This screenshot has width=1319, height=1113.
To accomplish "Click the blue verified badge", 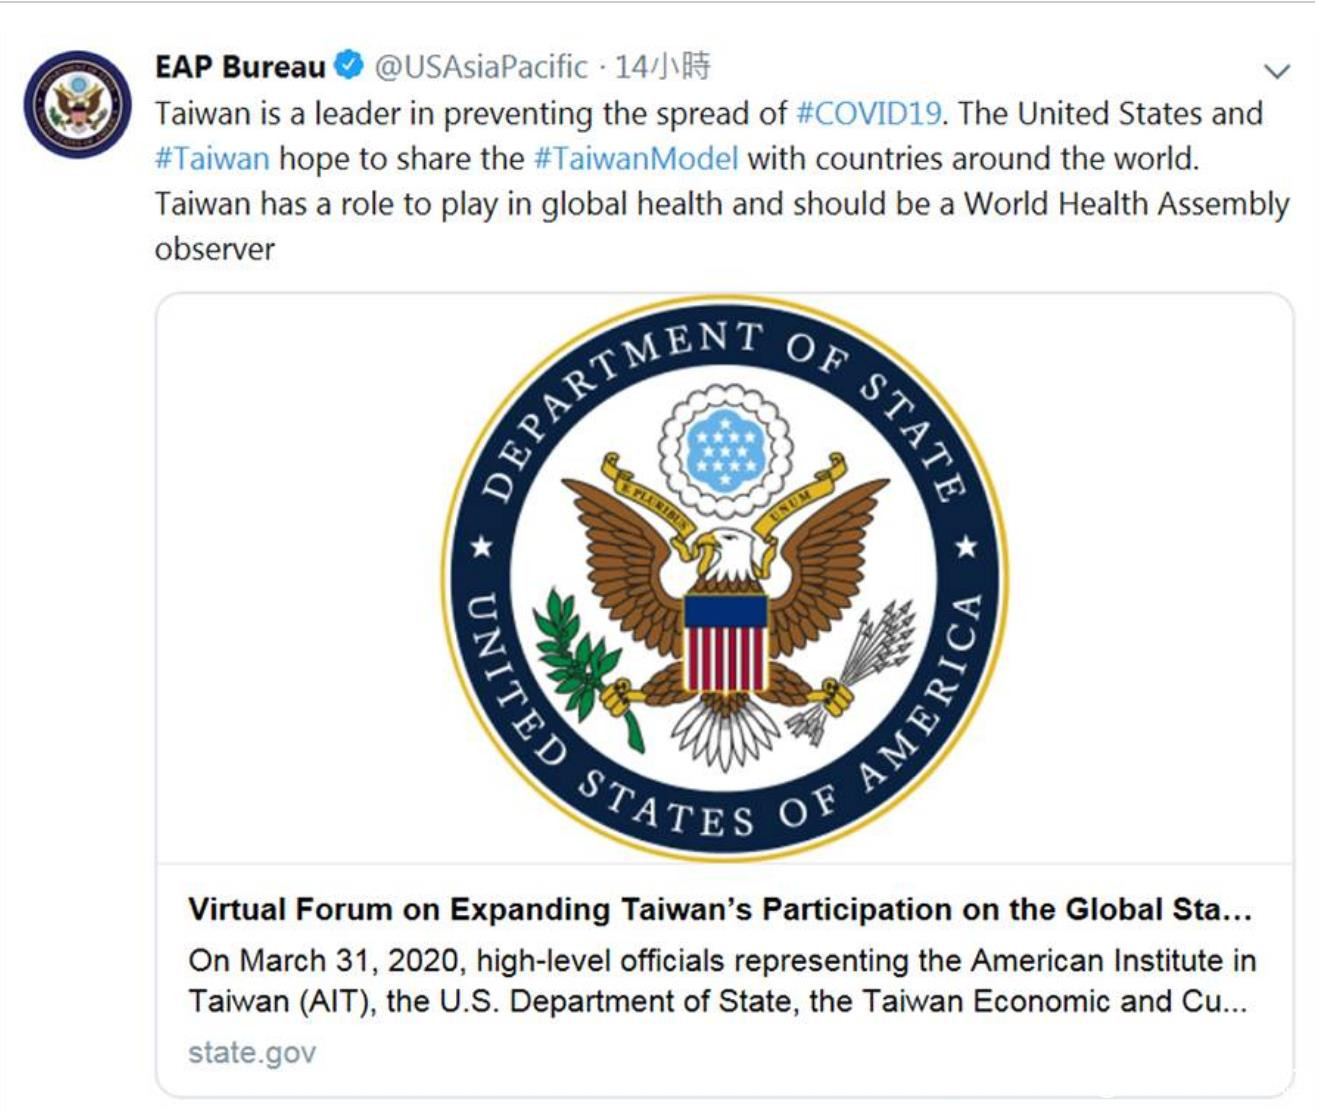I will coord(348,66).
